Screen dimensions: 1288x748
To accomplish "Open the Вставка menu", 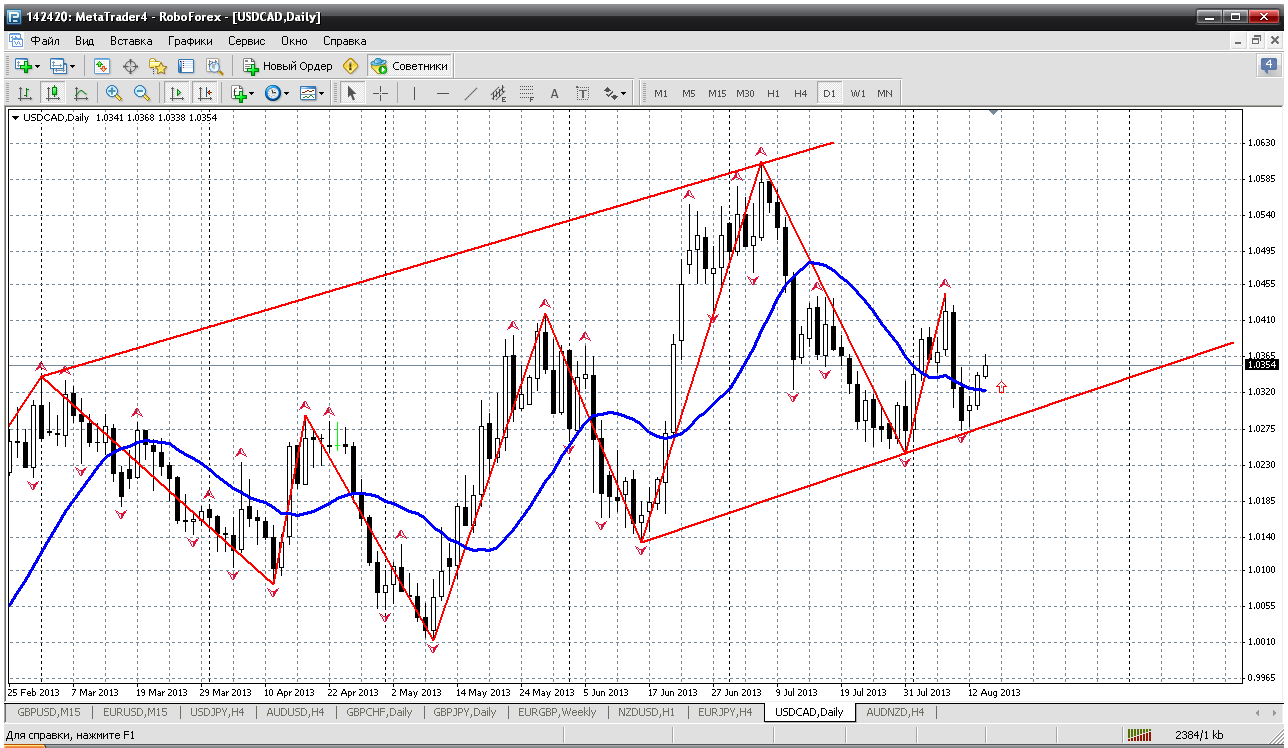I will tap(131, 41).
